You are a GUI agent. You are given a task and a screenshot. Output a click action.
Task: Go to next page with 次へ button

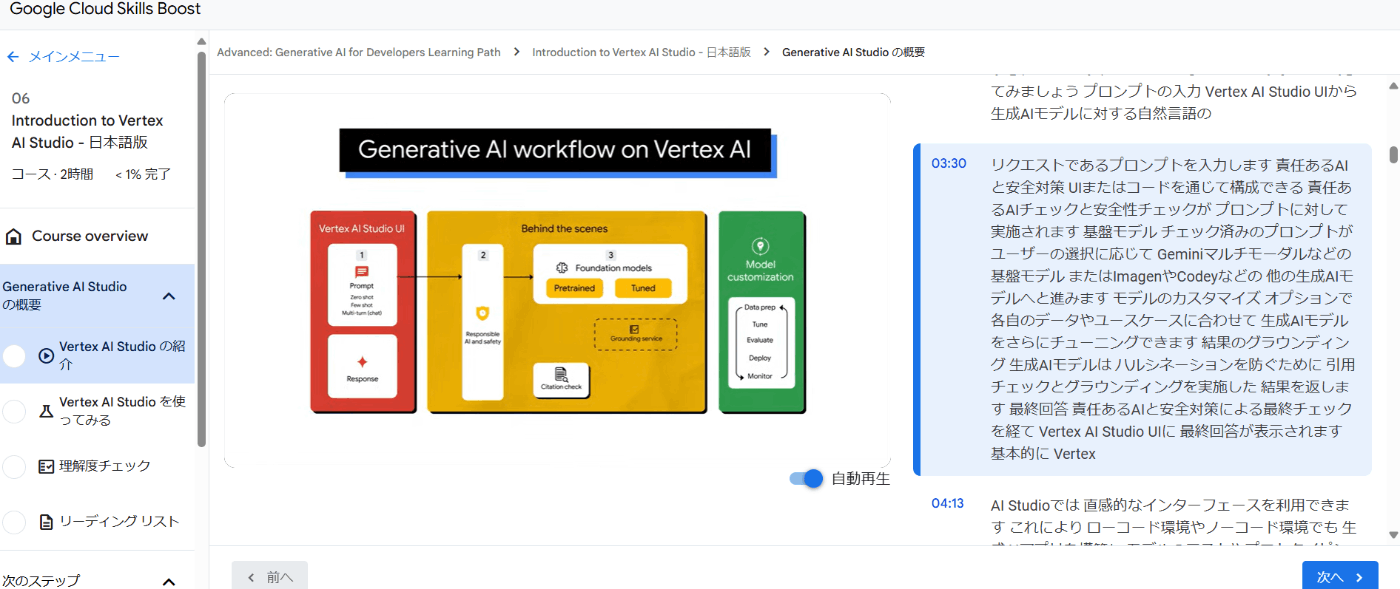(x=1340, y=576)
